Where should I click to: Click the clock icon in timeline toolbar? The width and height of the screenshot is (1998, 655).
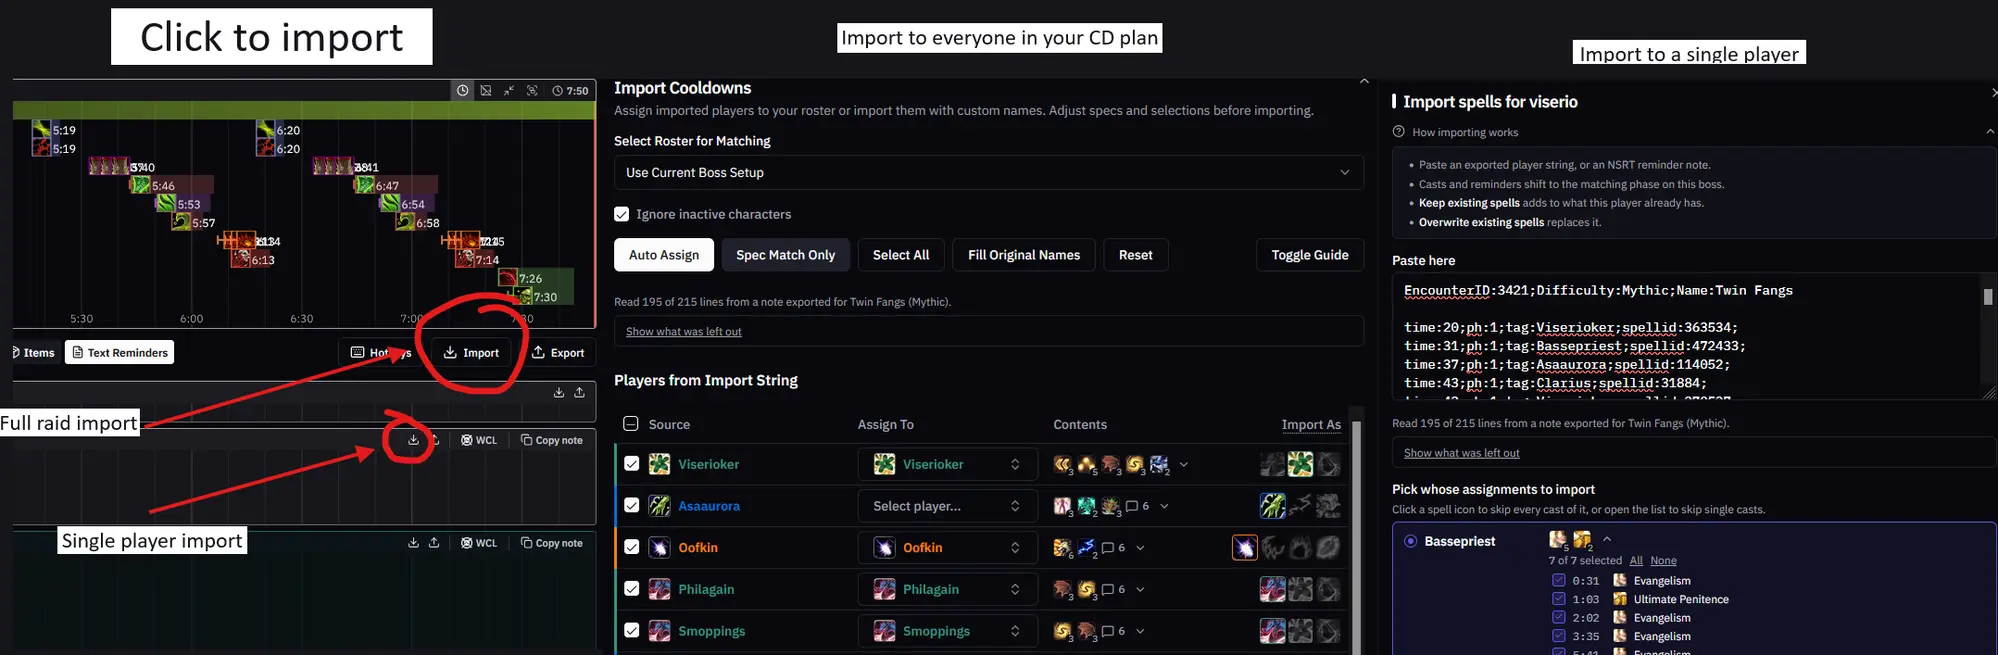click(462, 90)
